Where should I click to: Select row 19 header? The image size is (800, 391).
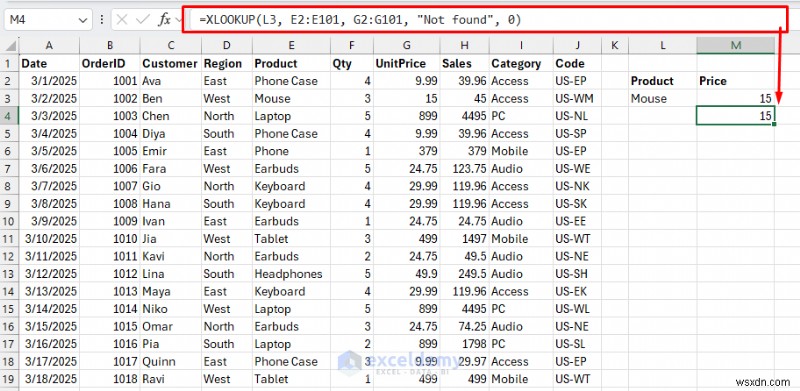point(10,379)
